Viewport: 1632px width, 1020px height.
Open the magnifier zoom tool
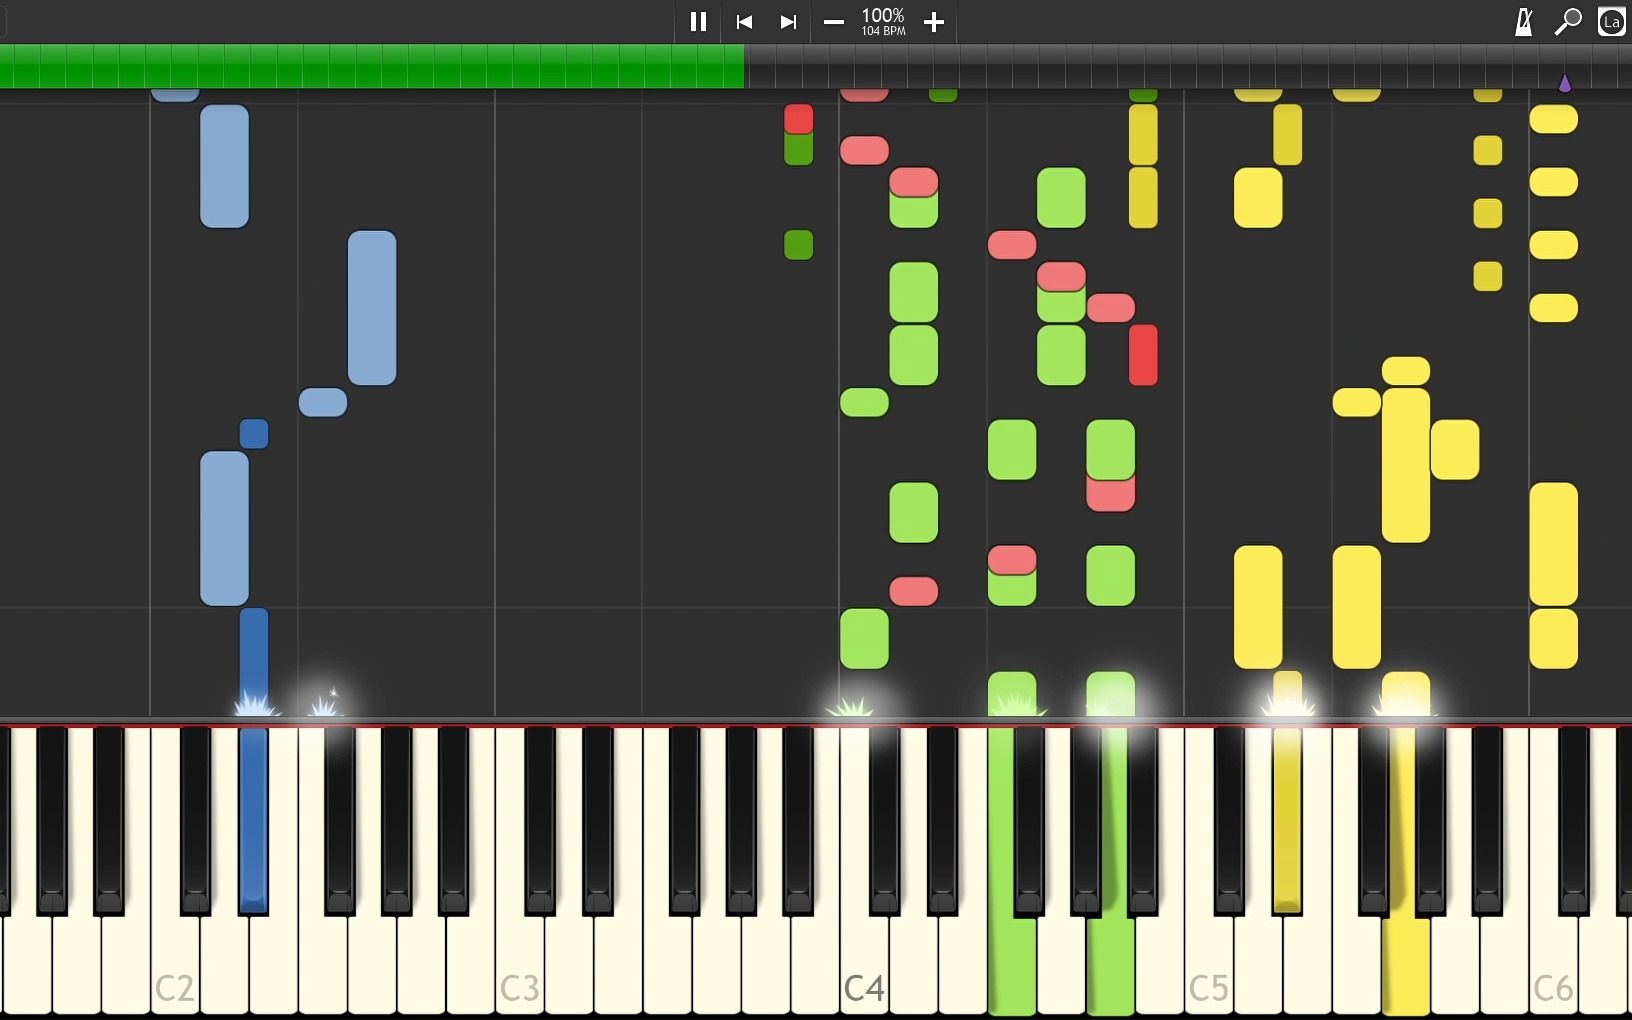[1568, 21]
